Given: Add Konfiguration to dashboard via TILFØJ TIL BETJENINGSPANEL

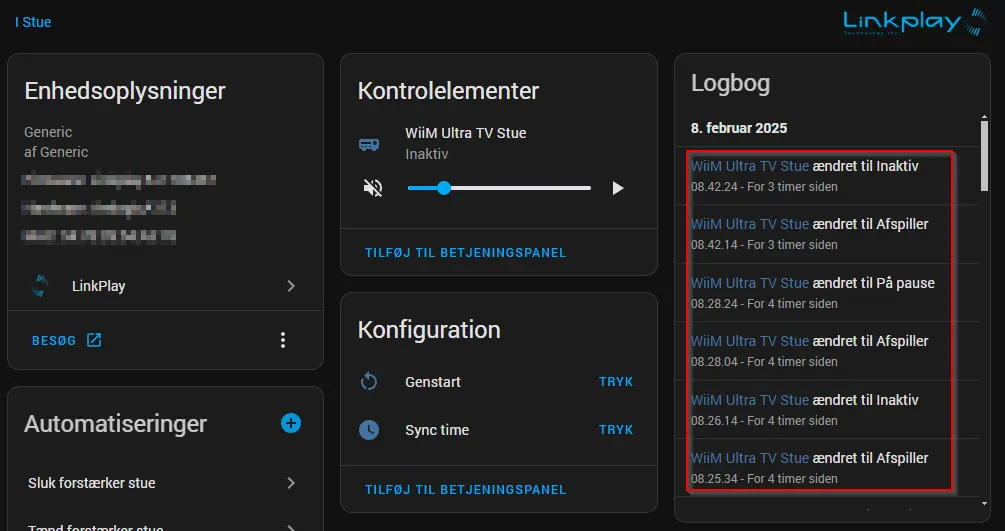Looking at the screenshot, I should click(x=466, y=489).
